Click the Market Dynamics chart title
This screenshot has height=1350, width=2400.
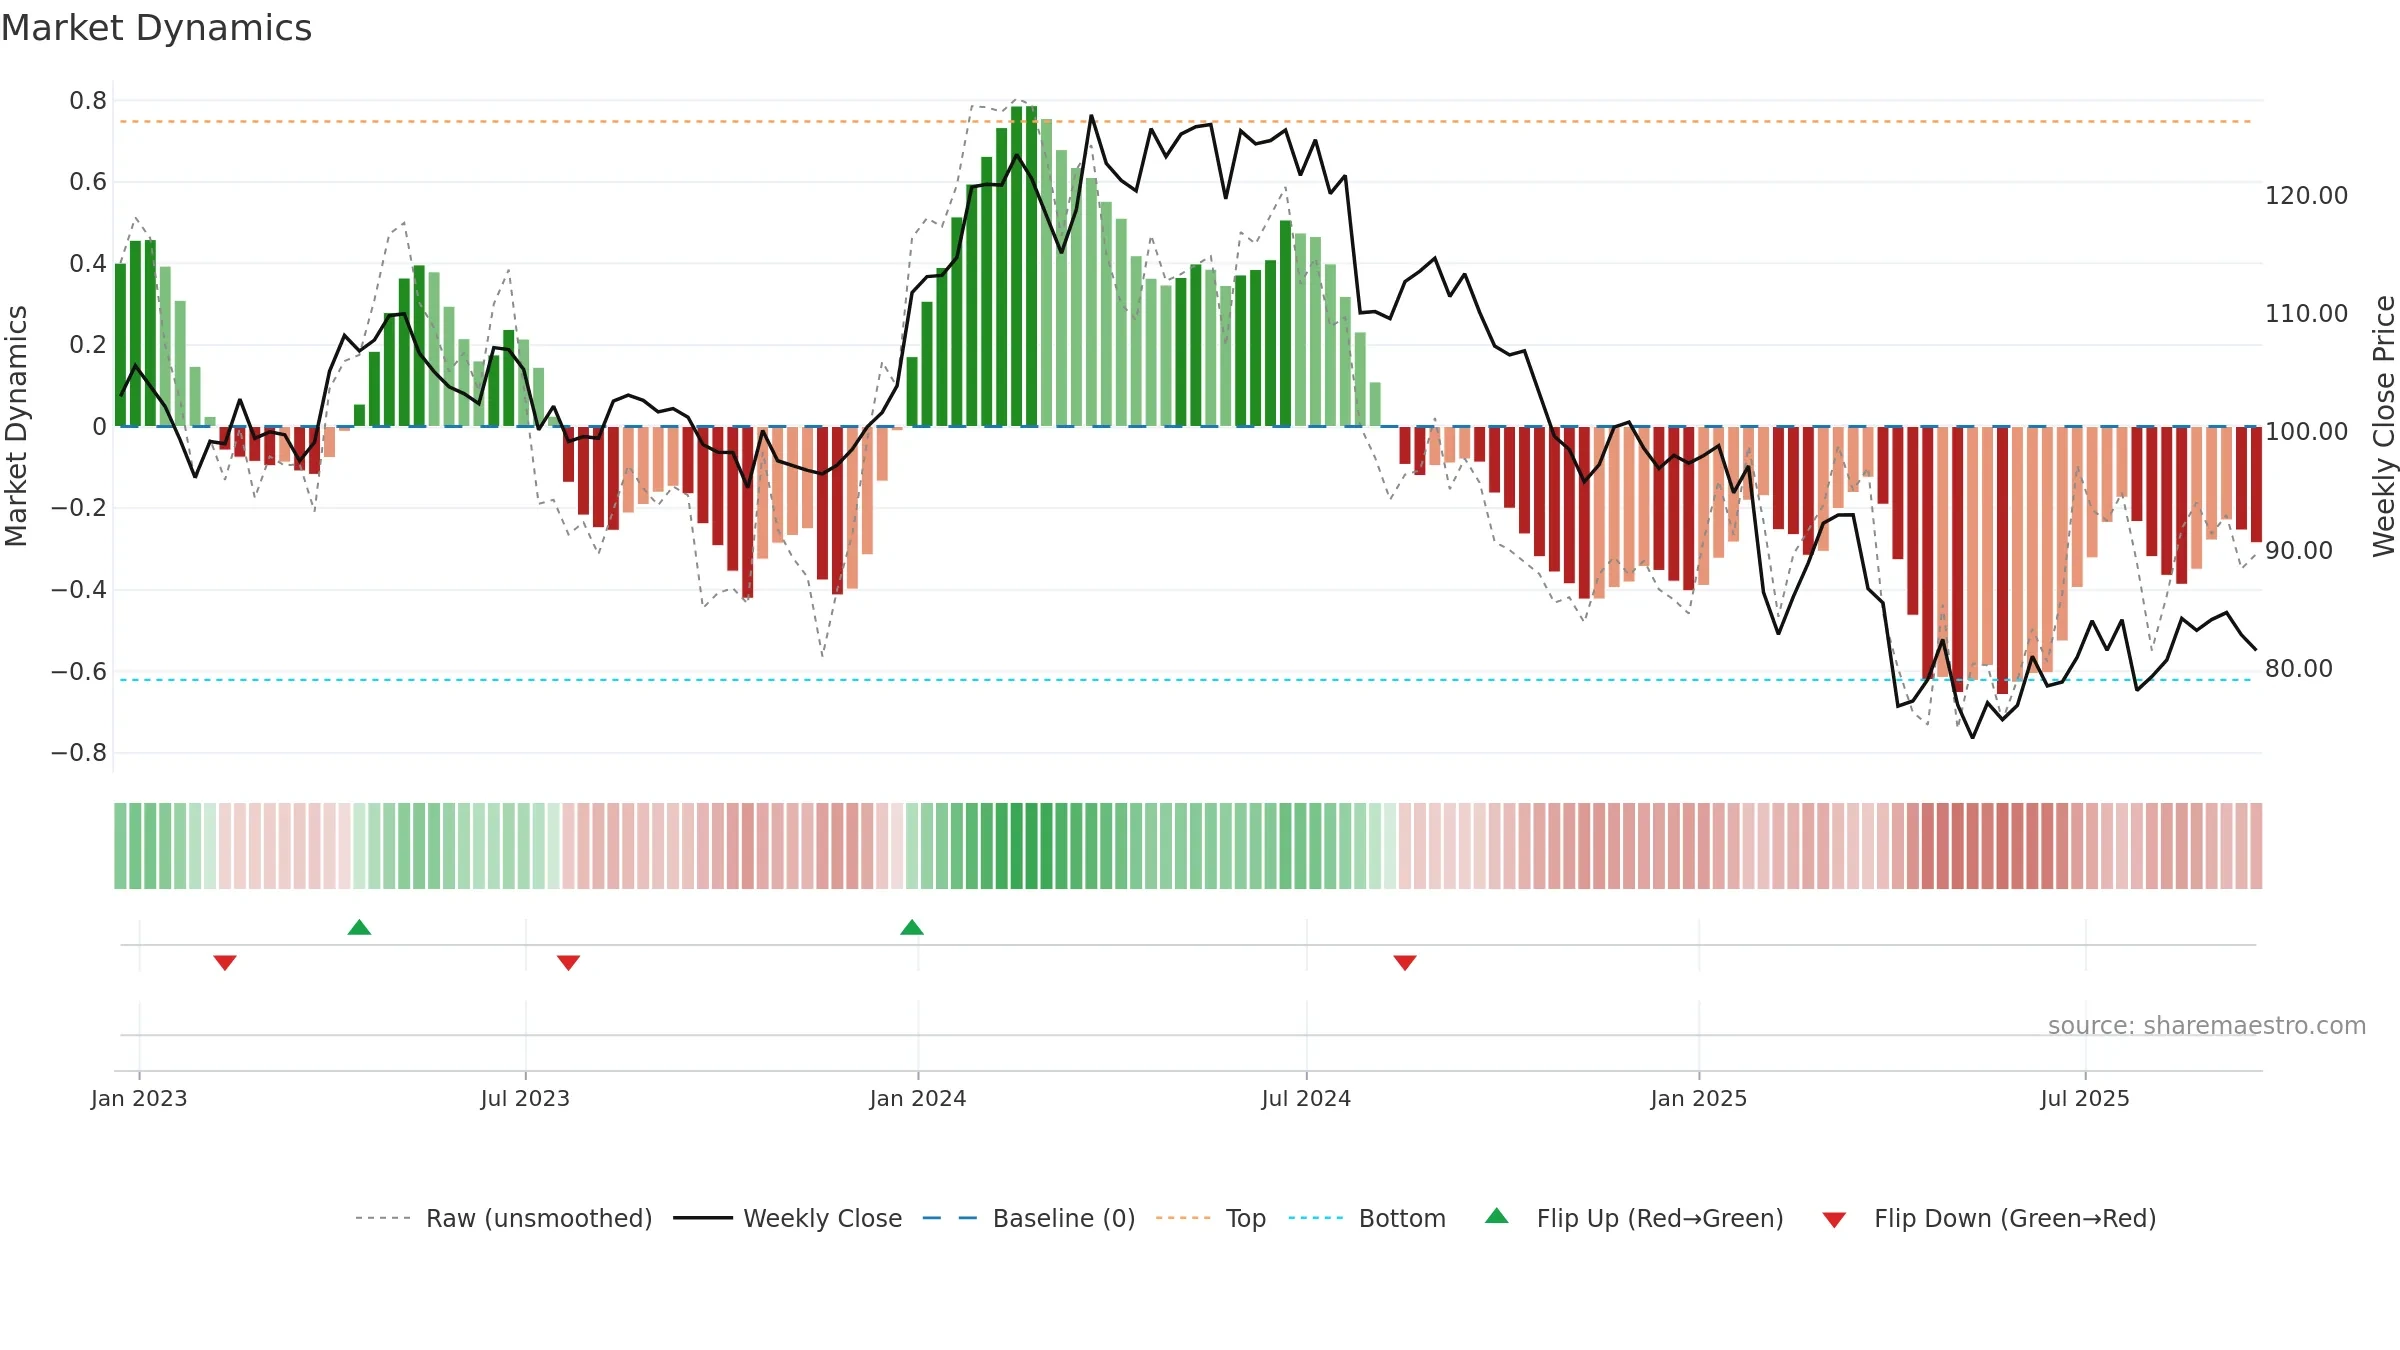point(156,28)
